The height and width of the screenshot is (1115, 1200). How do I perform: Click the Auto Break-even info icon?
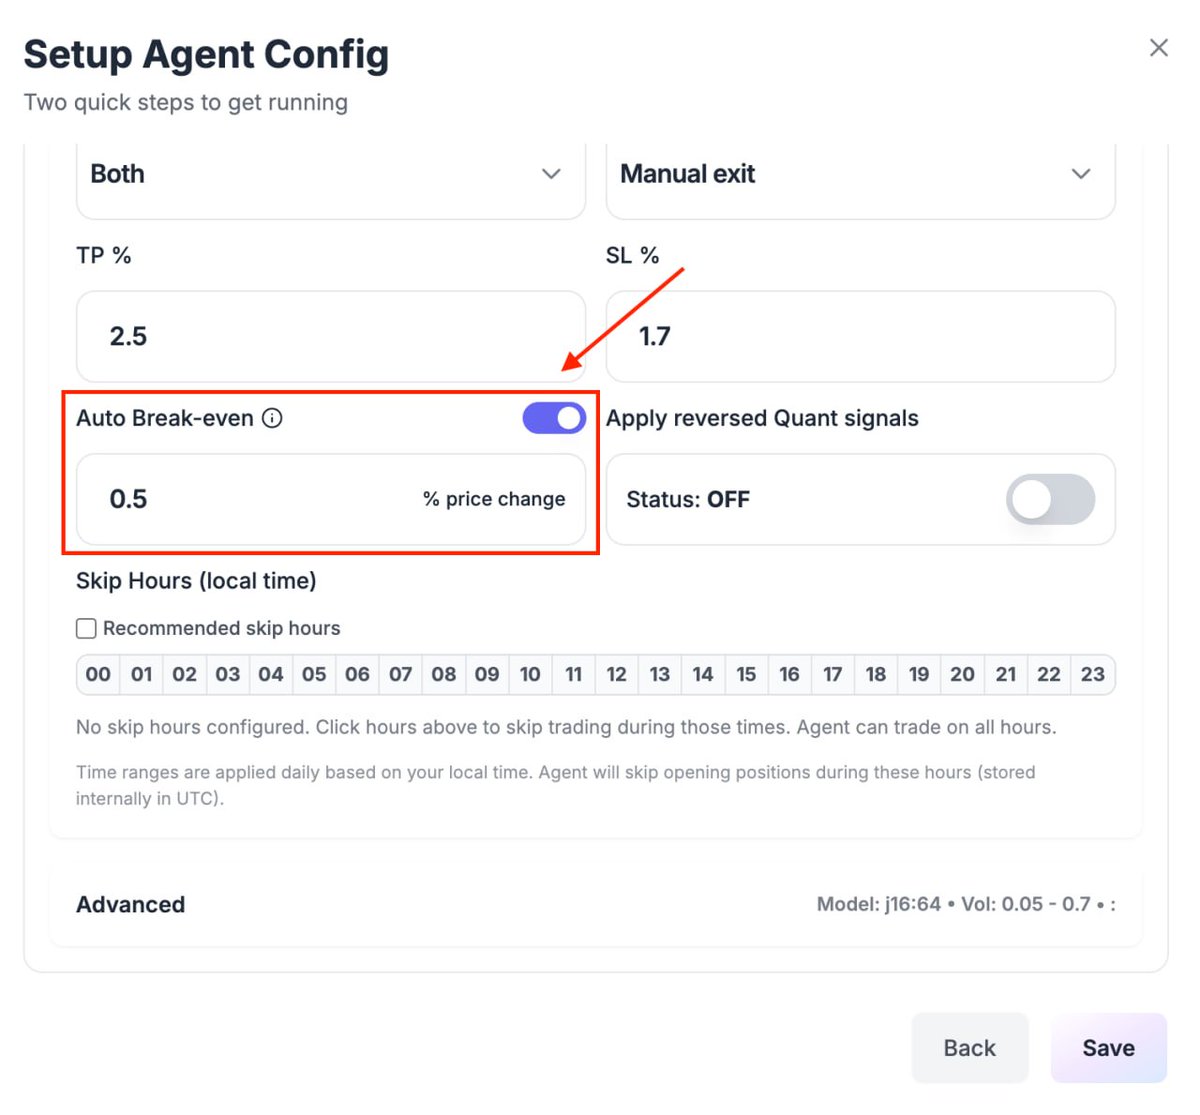pyautogui.click(x=272, y=418)
